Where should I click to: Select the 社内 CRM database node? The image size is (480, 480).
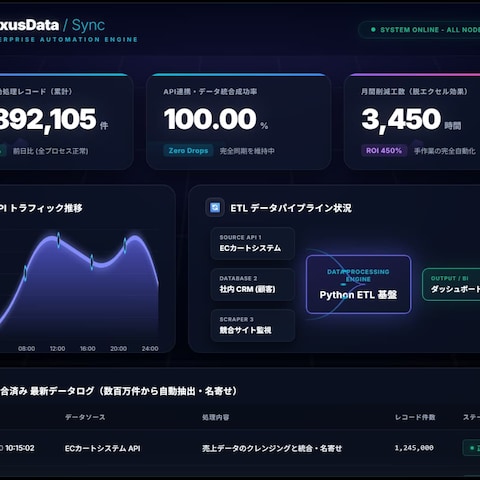(x=253, y=285)
